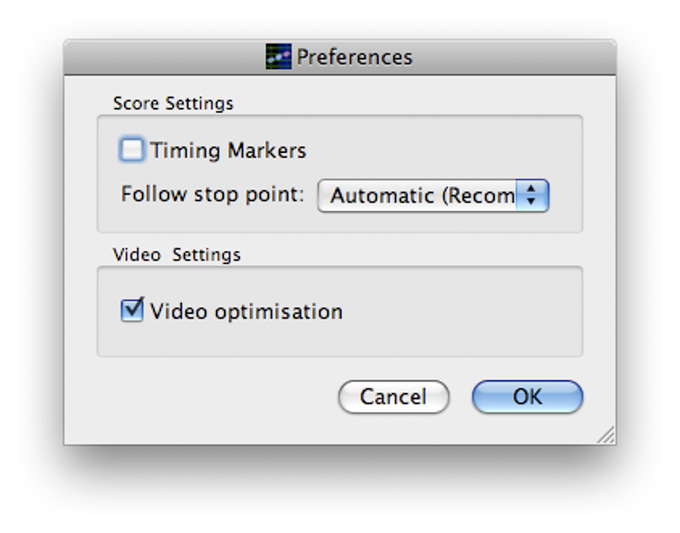Click the app icon beside Preferences title
This screenshot has height=533, width=680.
278,56
